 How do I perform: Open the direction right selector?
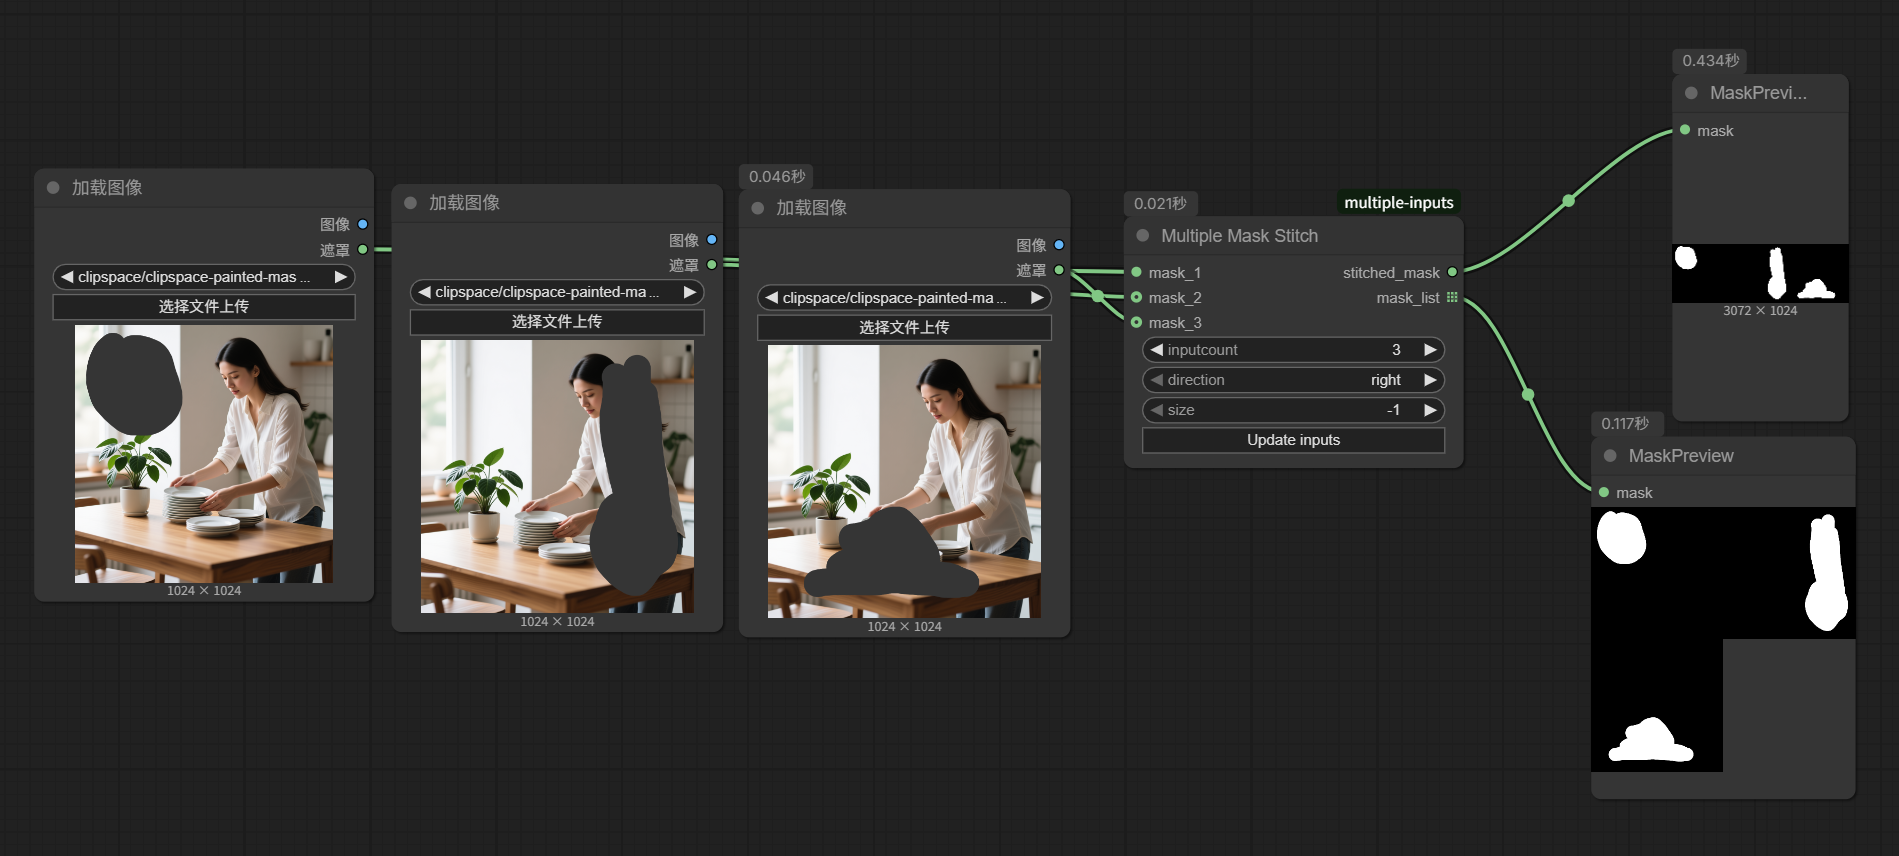click(x=1293, y=380)
